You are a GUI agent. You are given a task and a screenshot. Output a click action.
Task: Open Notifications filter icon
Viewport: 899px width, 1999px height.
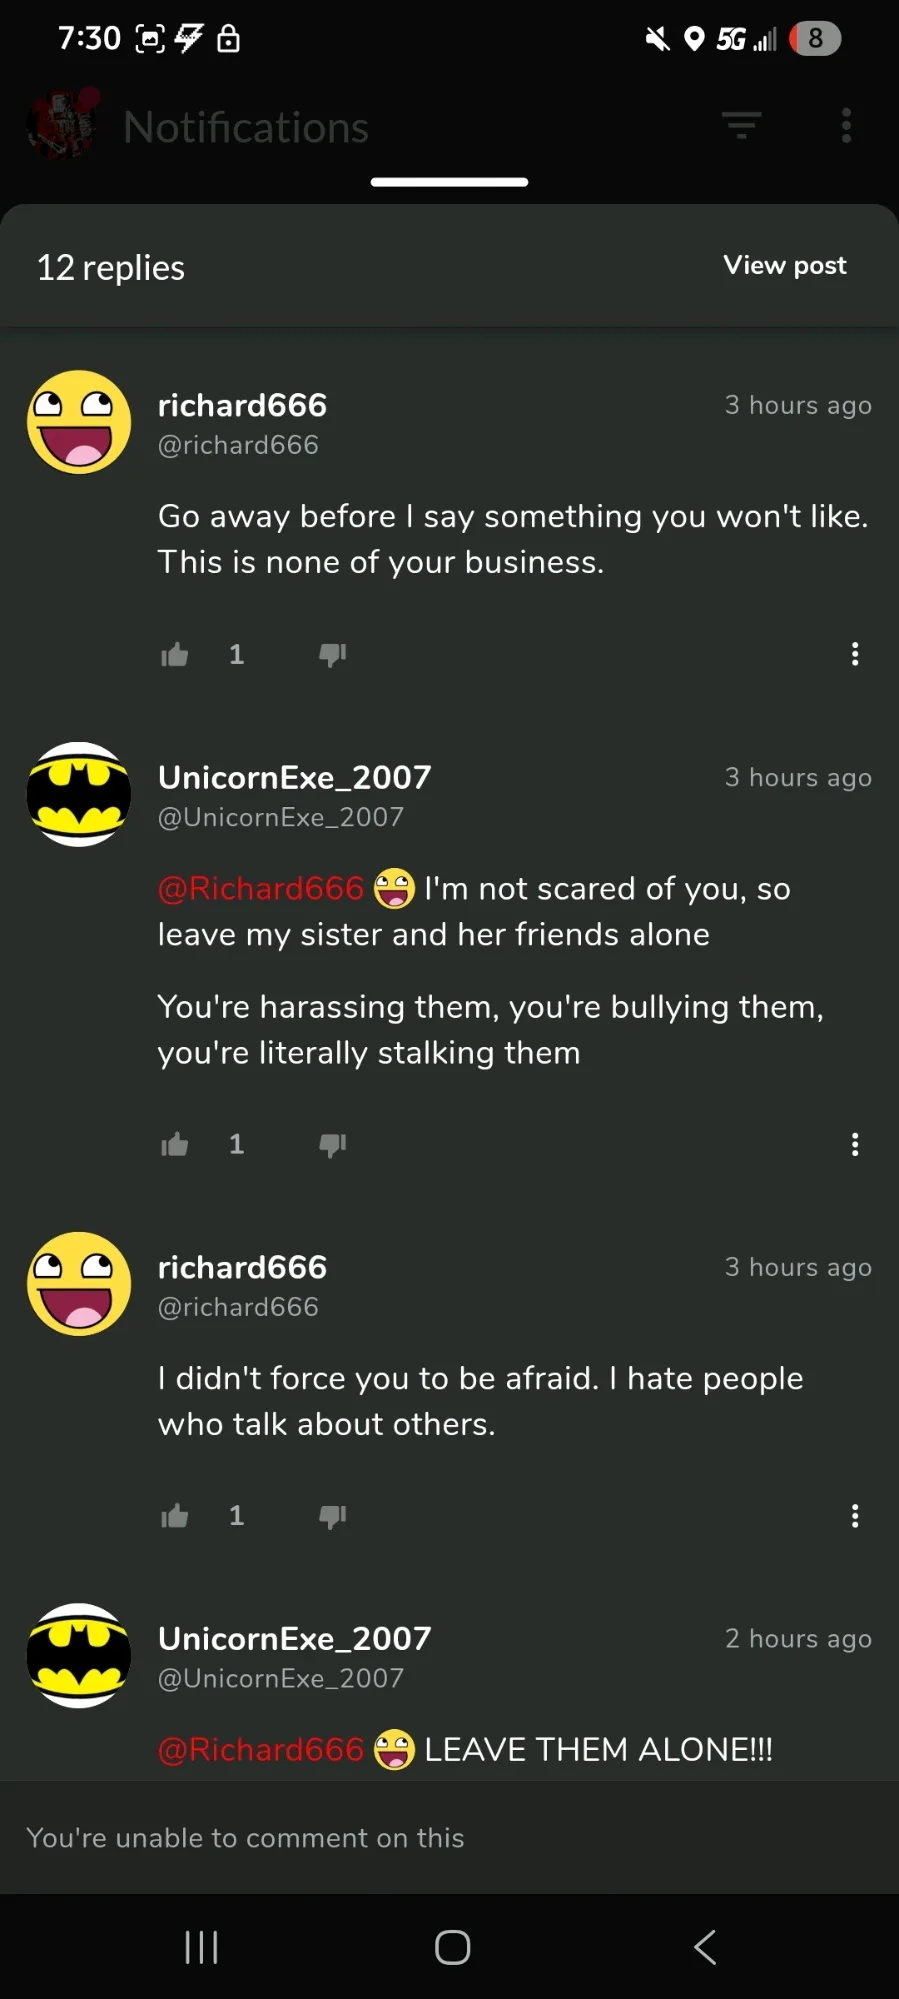742,126
